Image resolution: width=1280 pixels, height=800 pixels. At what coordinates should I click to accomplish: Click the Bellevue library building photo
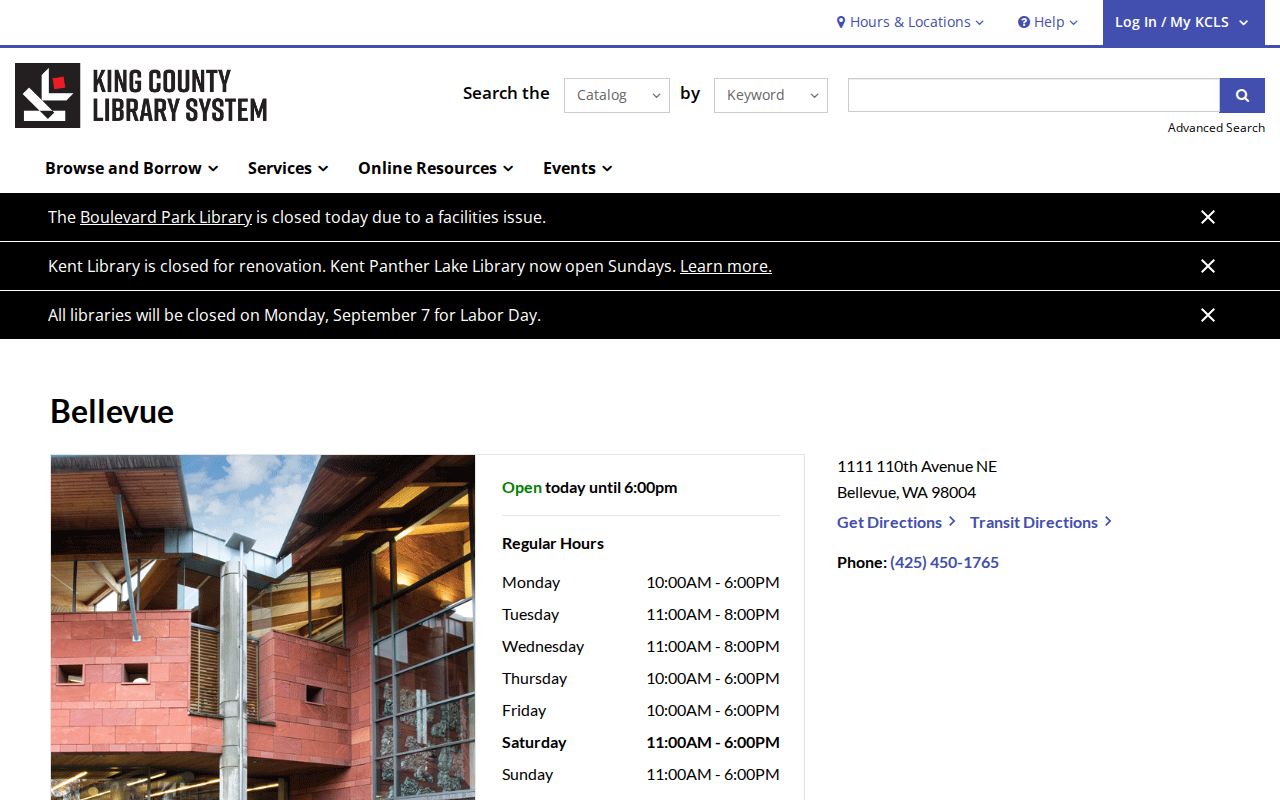[x=263, y=627]
